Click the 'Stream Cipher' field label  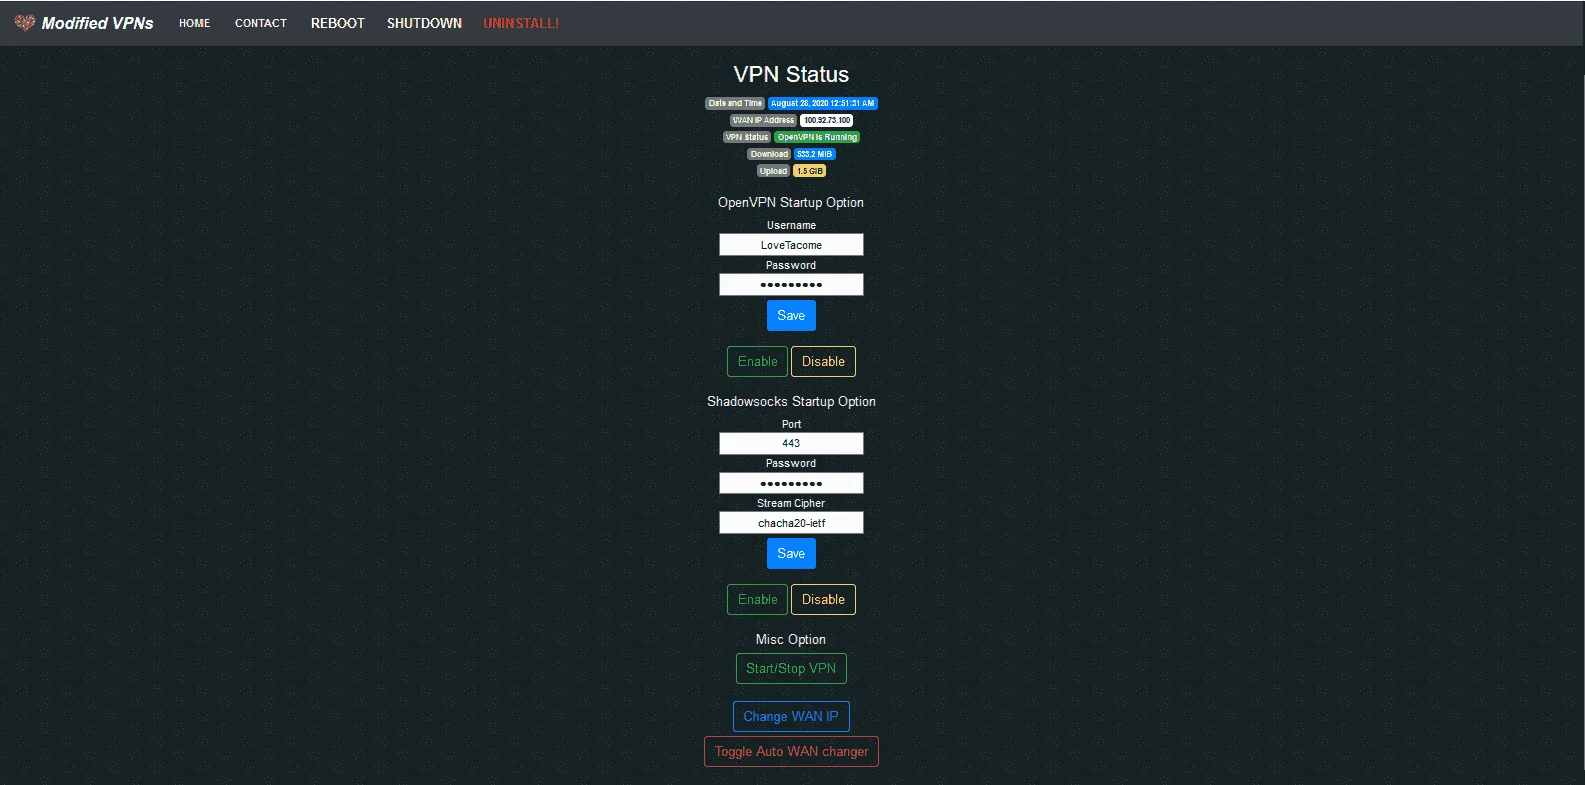[x=791, y=503]
